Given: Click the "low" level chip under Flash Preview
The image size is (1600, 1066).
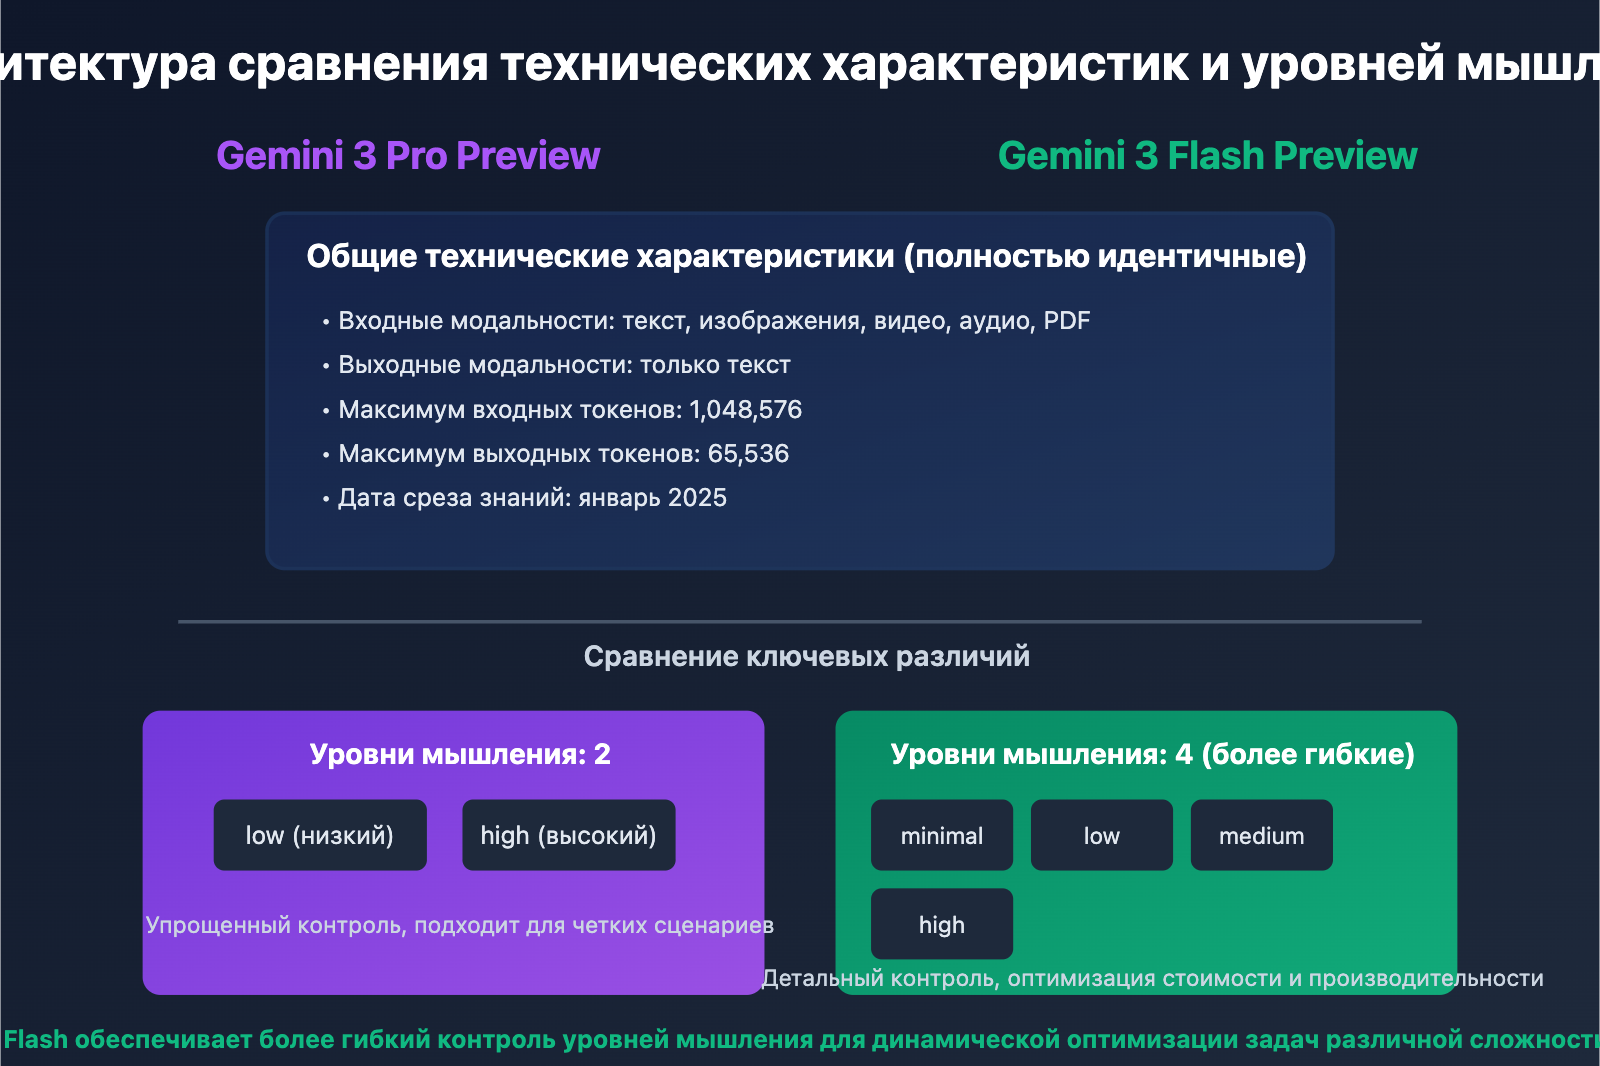Looking at the screenshot, I should tap(1101, 834).
